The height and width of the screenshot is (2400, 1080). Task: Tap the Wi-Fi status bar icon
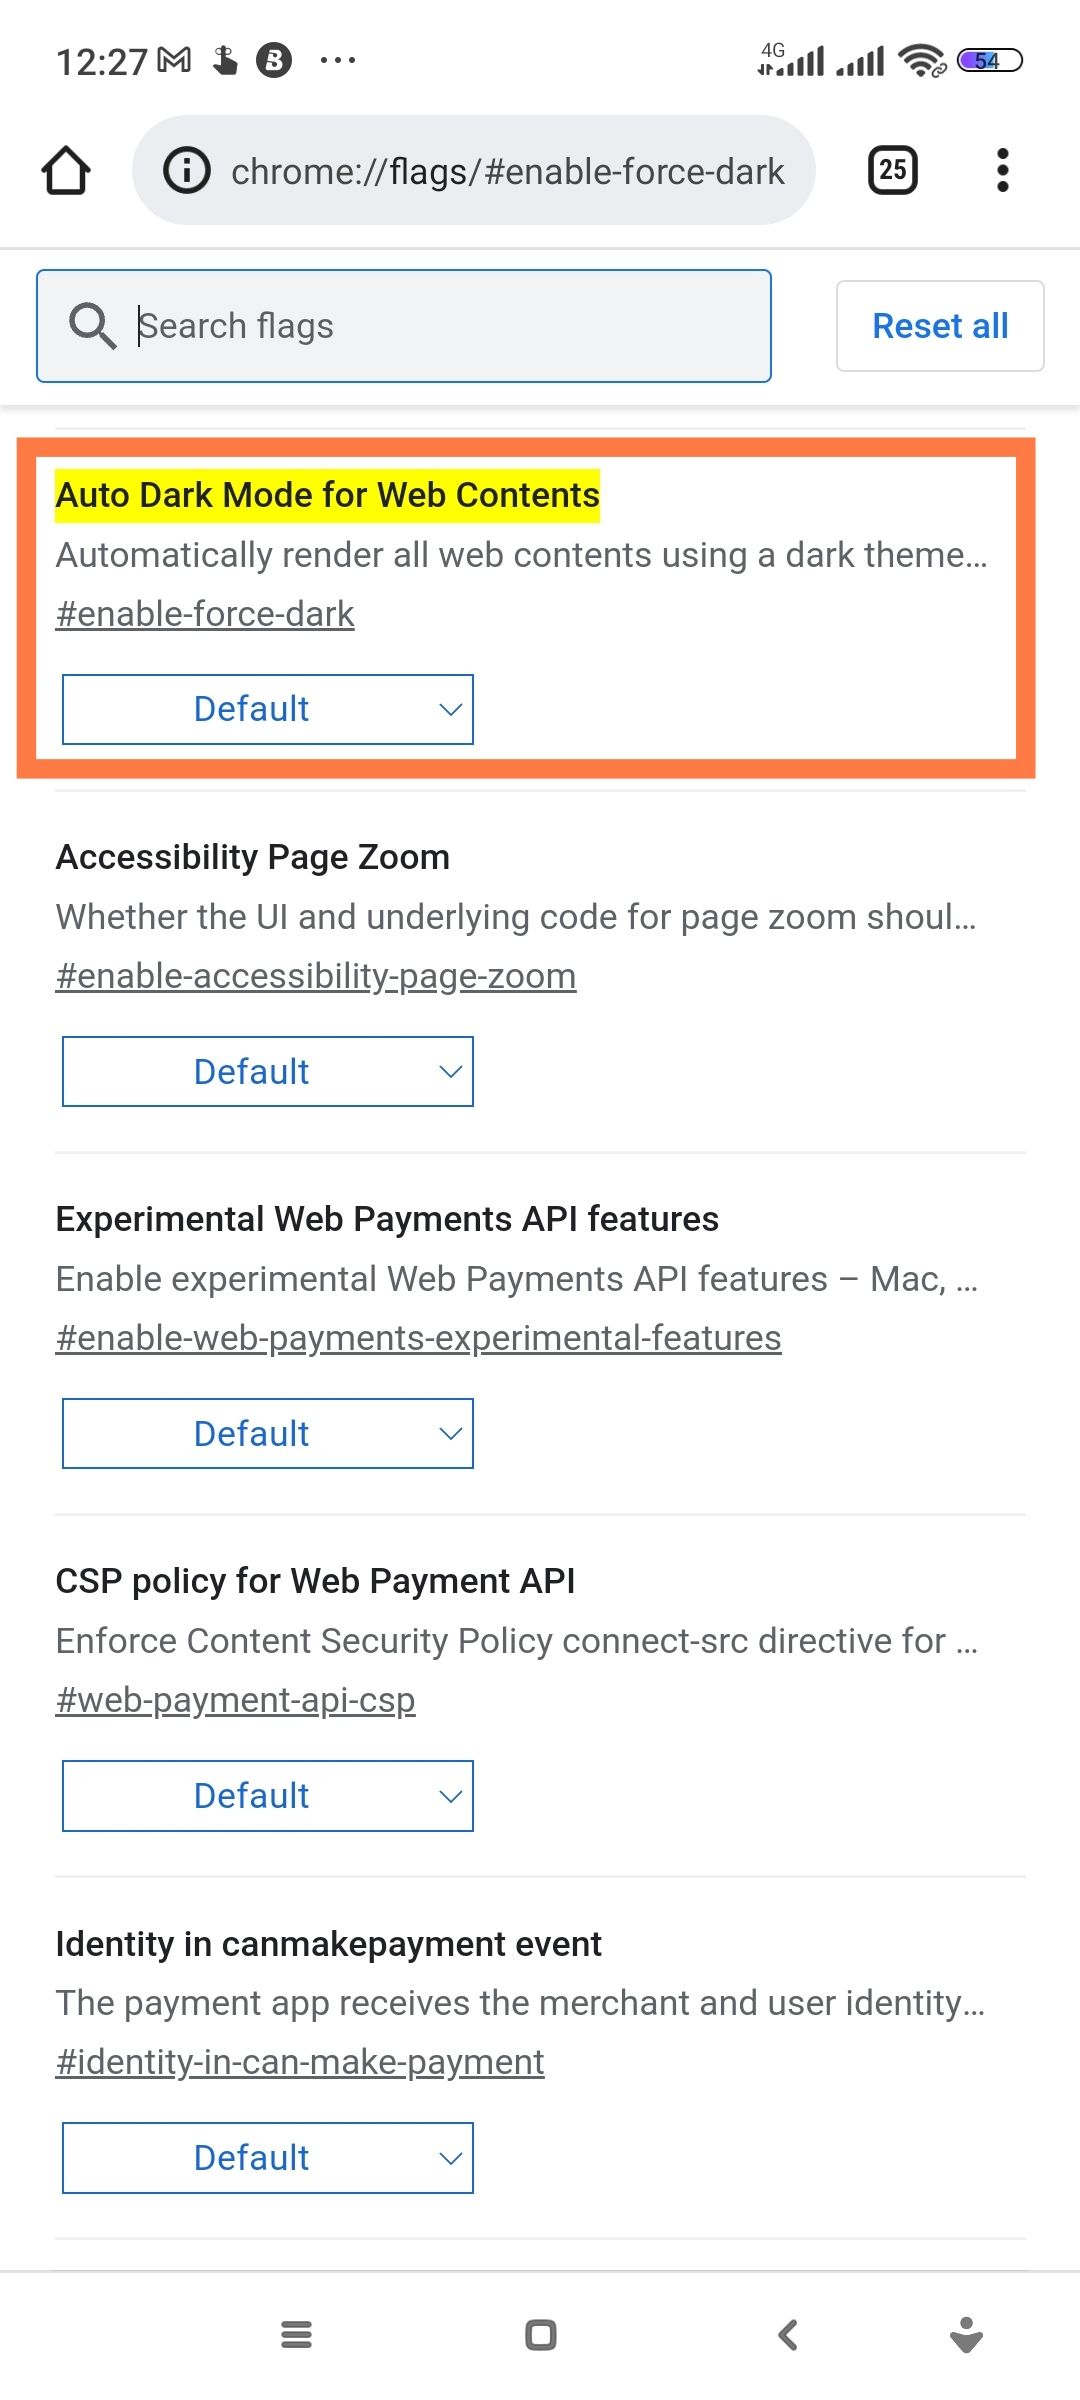922,60
